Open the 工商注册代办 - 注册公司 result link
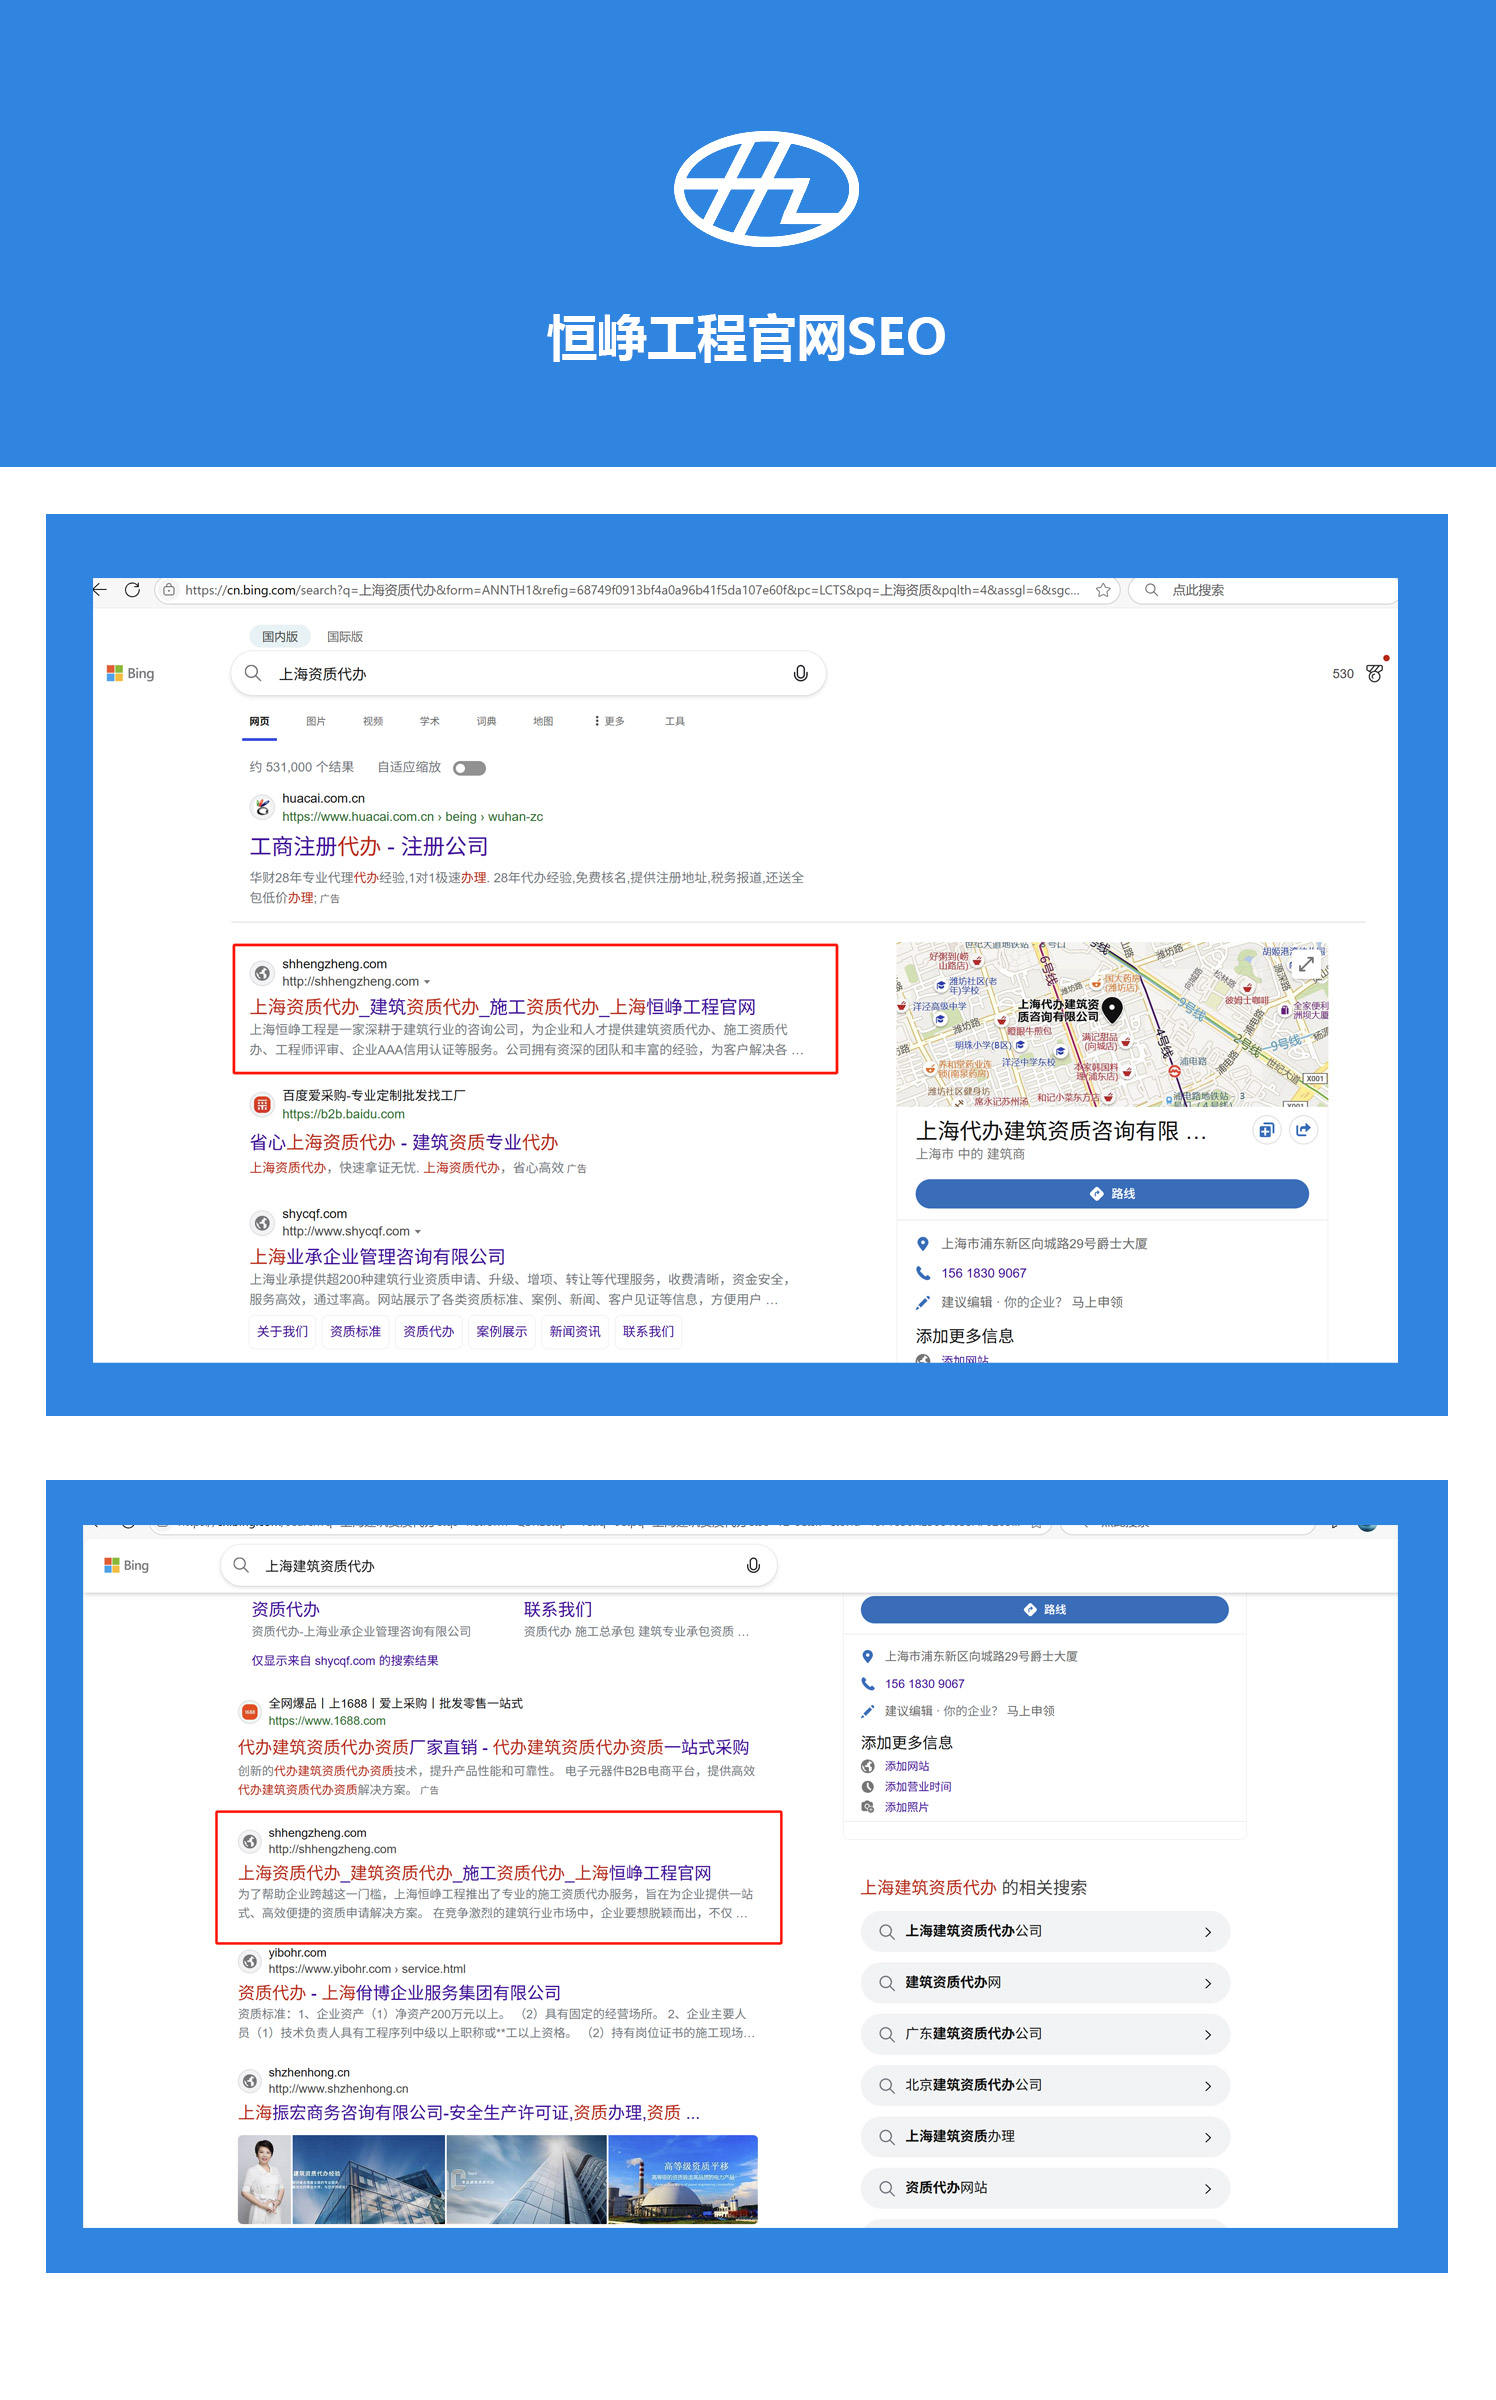 pos(369,846)
